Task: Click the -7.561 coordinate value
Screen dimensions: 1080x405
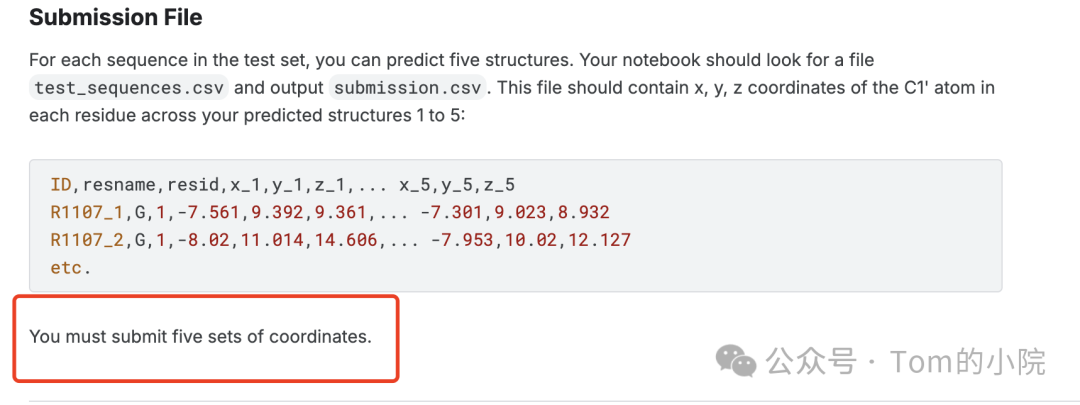Action: pos(209,212)
